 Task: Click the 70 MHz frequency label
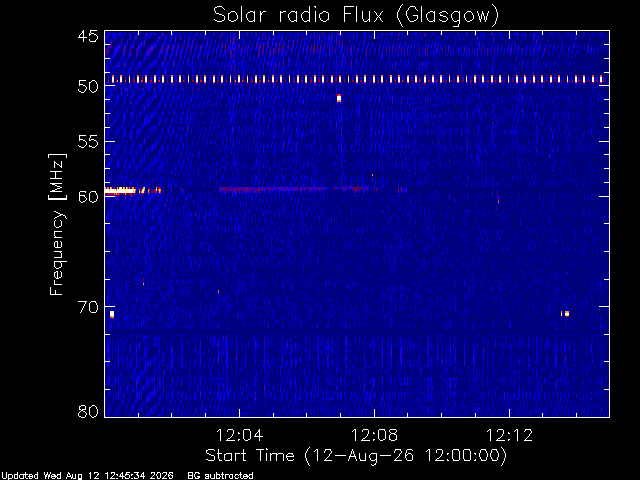pyautogui.click(x=88, y=307)
